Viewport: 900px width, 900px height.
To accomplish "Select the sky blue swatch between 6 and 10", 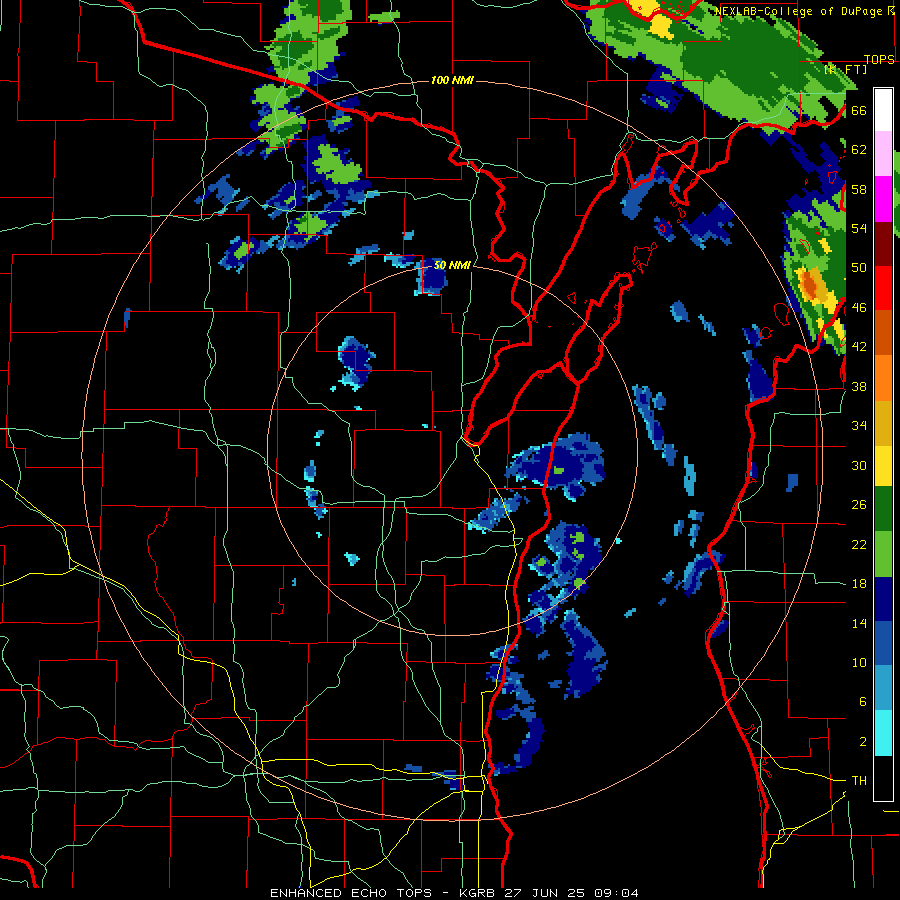I will pyautogui.click(x=883, y=688).
